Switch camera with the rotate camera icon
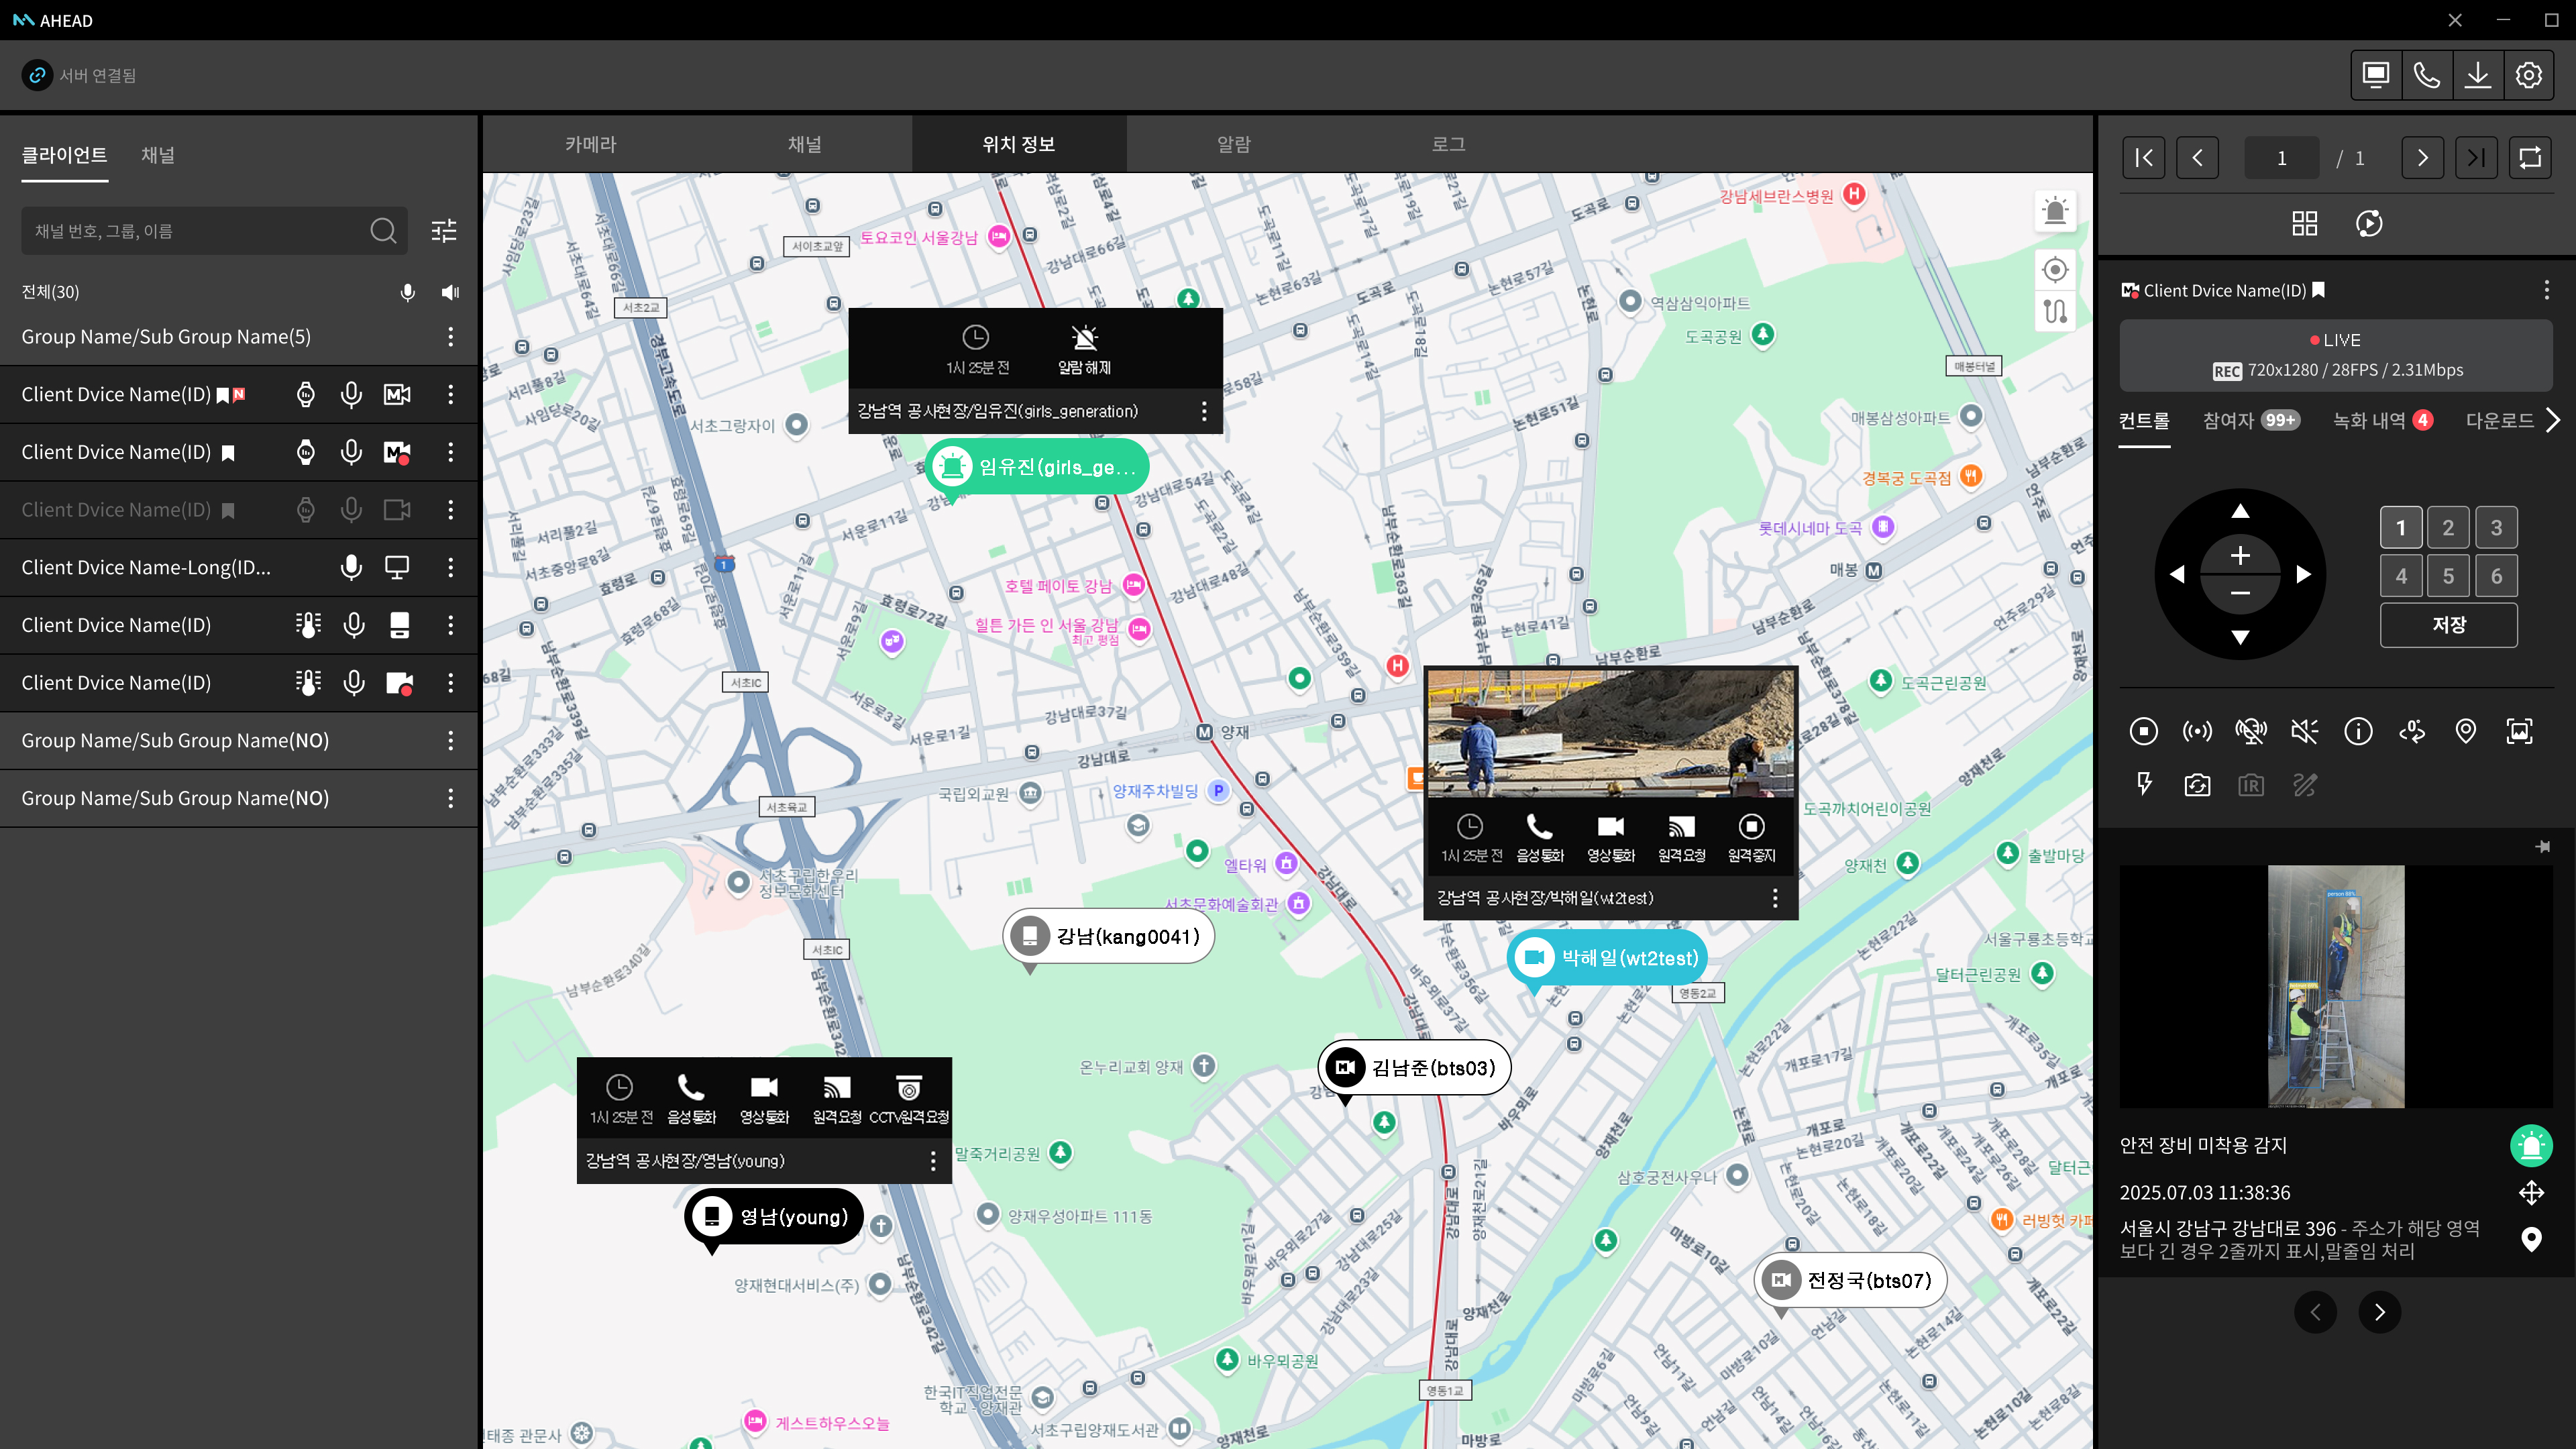Viewport: 2576px width, 1449px height. point(2197,785)
